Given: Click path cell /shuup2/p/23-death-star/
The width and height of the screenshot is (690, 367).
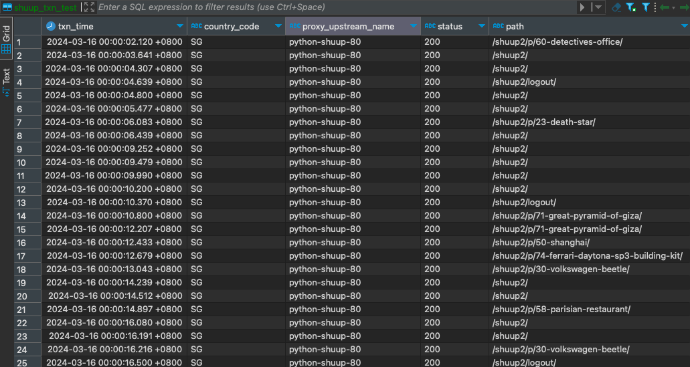Looking at the screenshot, I should pyautogui.click(x=589, y=122).
